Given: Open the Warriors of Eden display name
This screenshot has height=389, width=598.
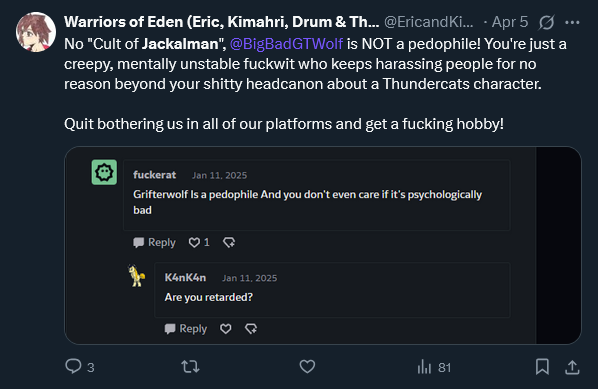Looking at the screenshot, I should point(222,22).
